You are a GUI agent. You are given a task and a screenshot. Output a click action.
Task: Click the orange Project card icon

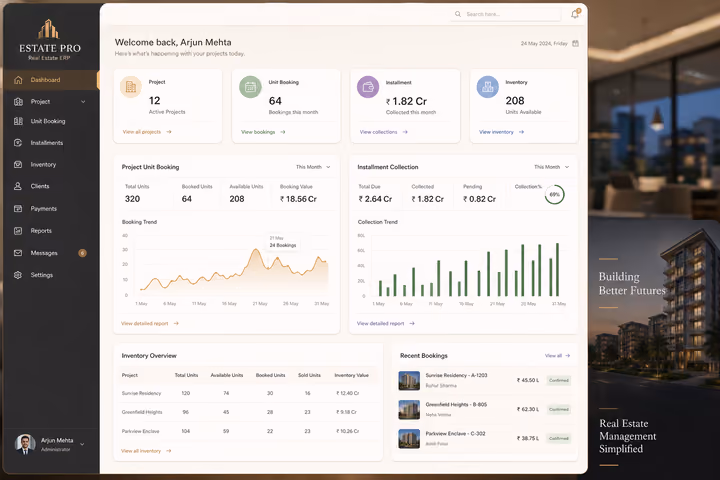(131, 87)
